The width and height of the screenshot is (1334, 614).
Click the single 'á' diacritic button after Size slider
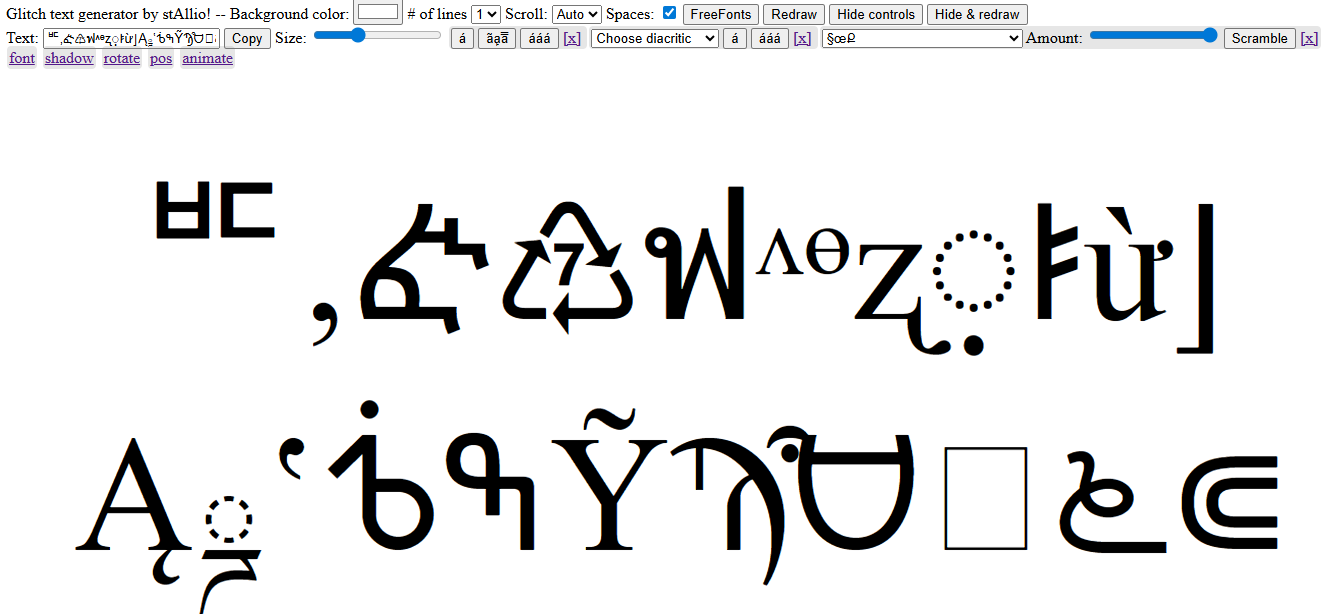(462, 38)
